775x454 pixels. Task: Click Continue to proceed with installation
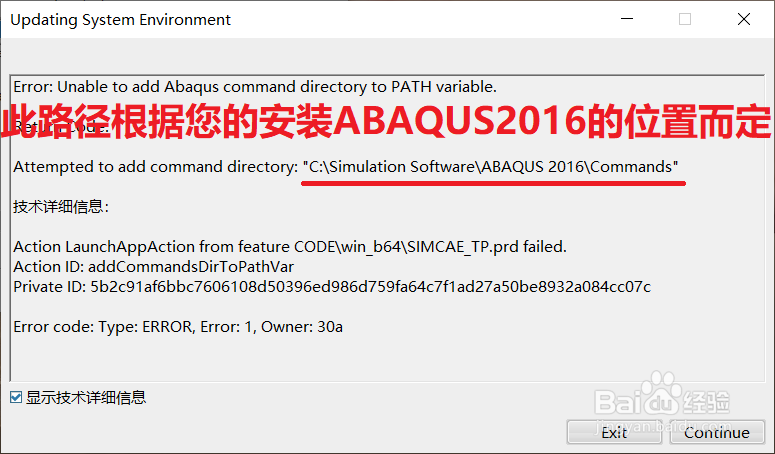717,432
